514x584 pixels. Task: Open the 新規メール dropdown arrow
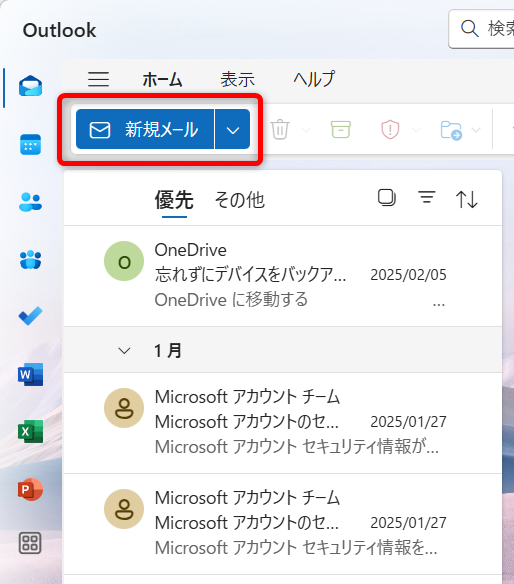point(233,129)
